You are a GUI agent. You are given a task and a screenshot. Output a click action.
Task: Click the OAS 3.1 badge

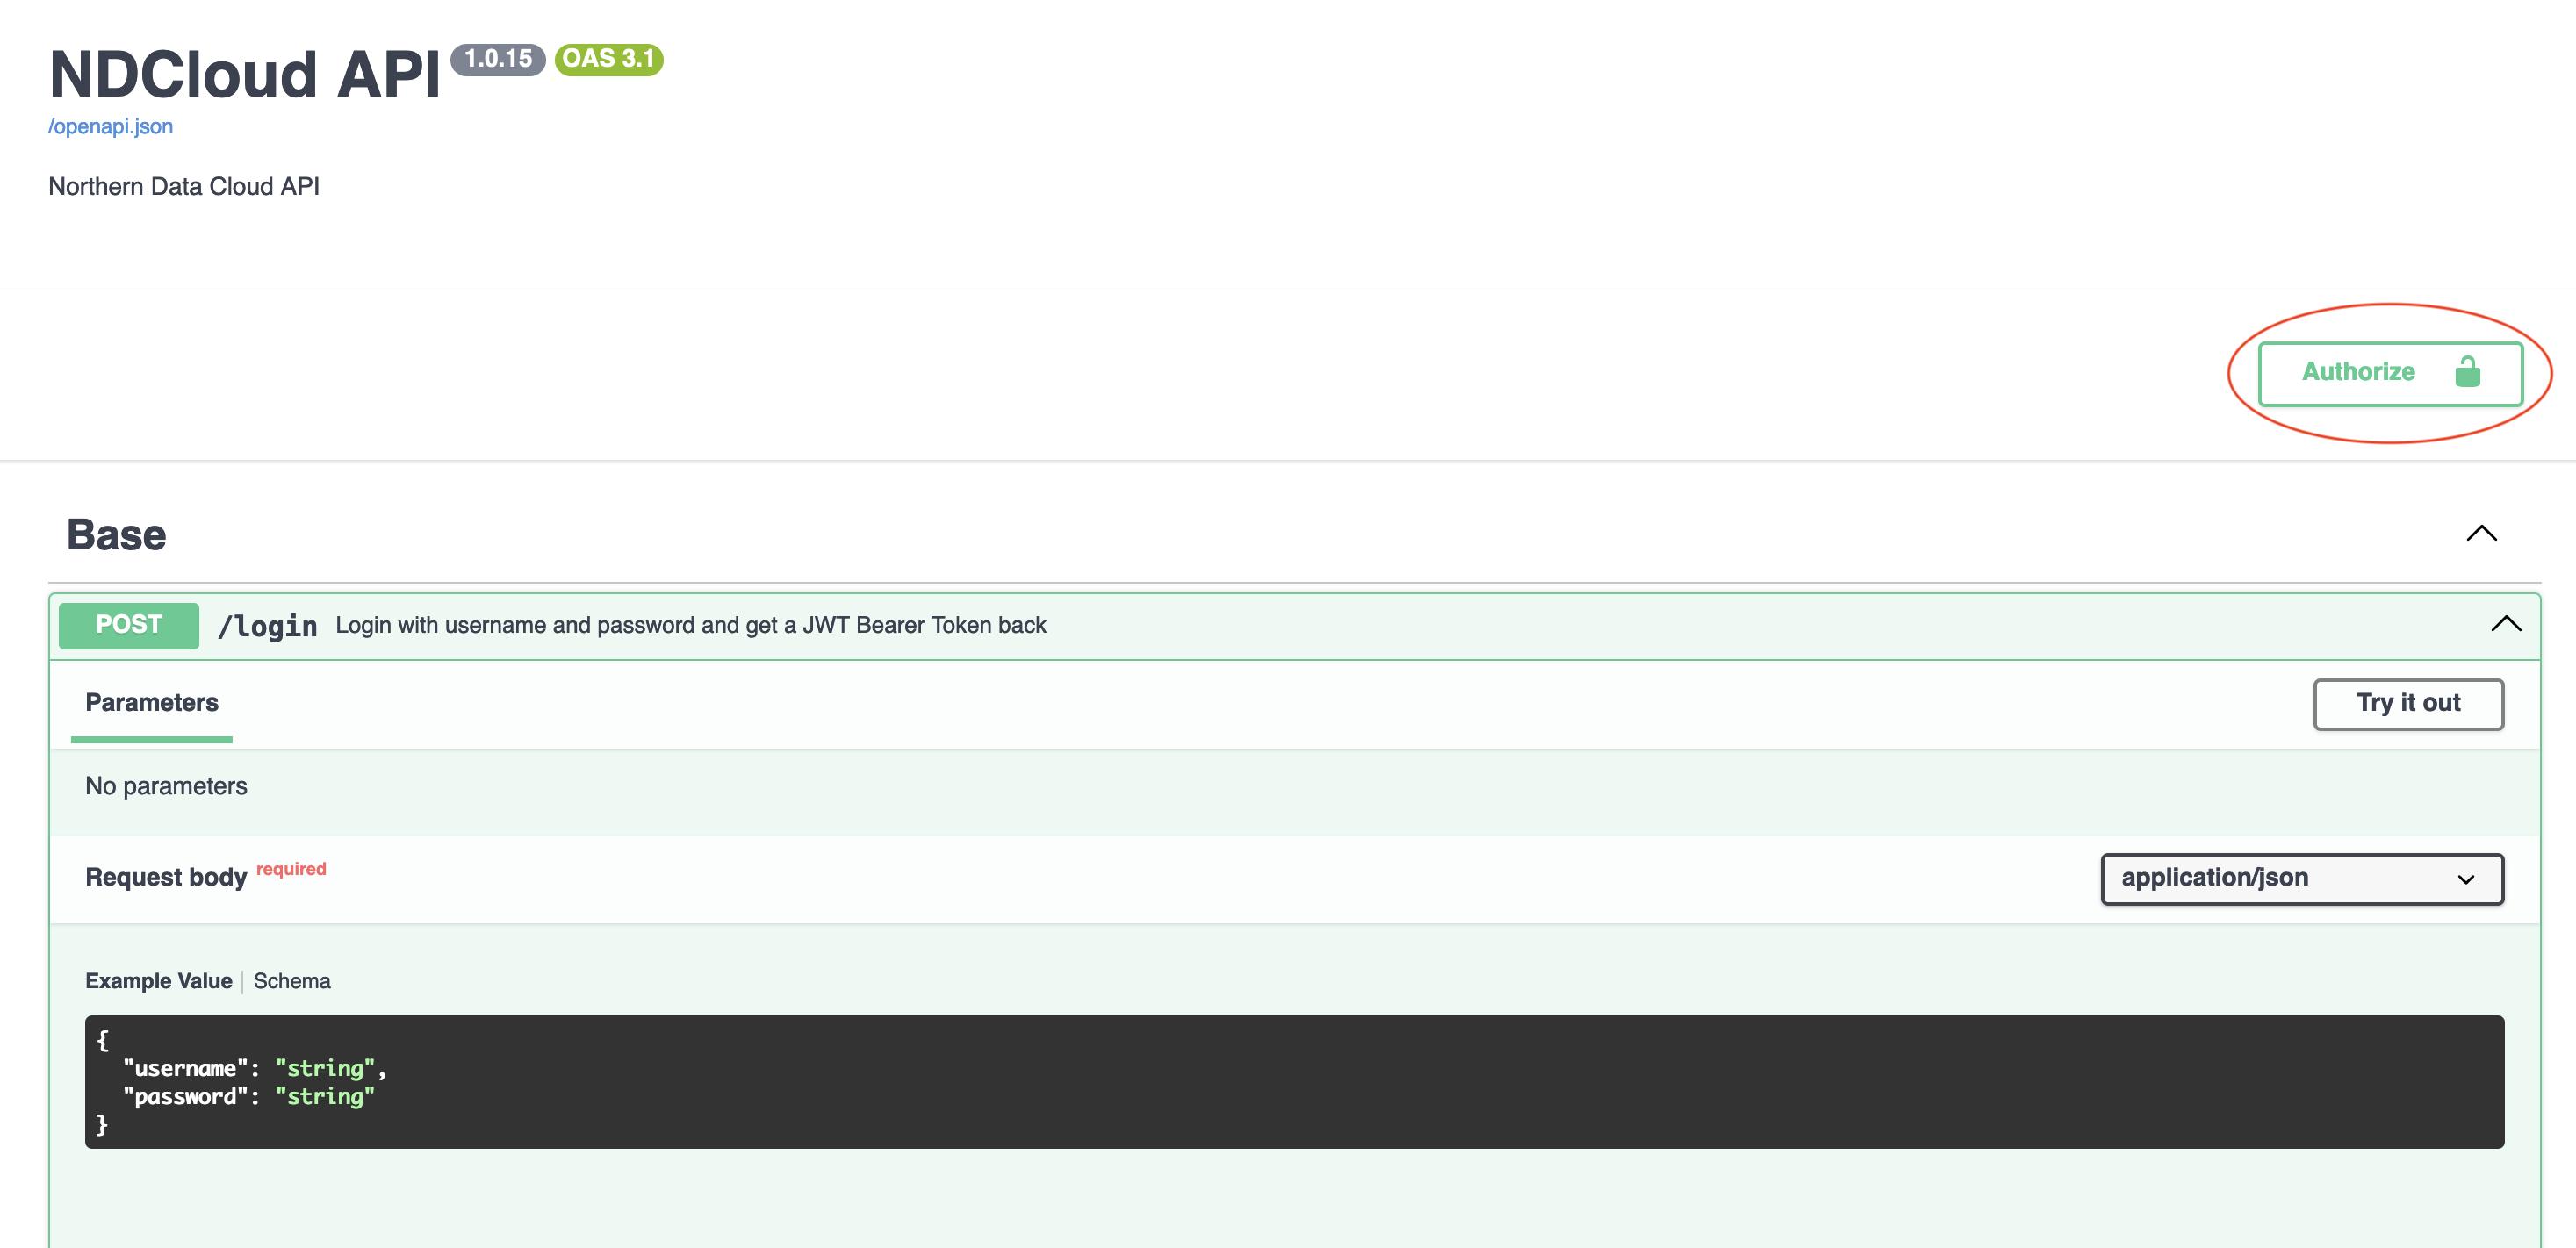pyautogui.click(x=608, y=59)
